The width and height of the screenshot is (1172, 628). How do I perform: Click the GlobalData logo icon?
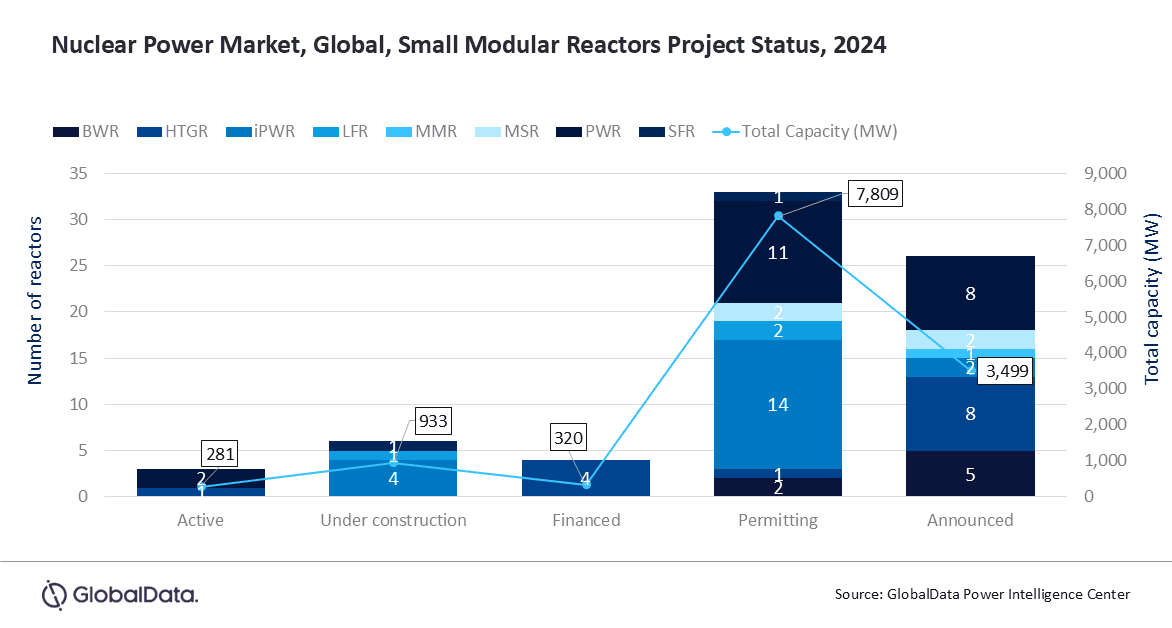[x=54, y=594]
